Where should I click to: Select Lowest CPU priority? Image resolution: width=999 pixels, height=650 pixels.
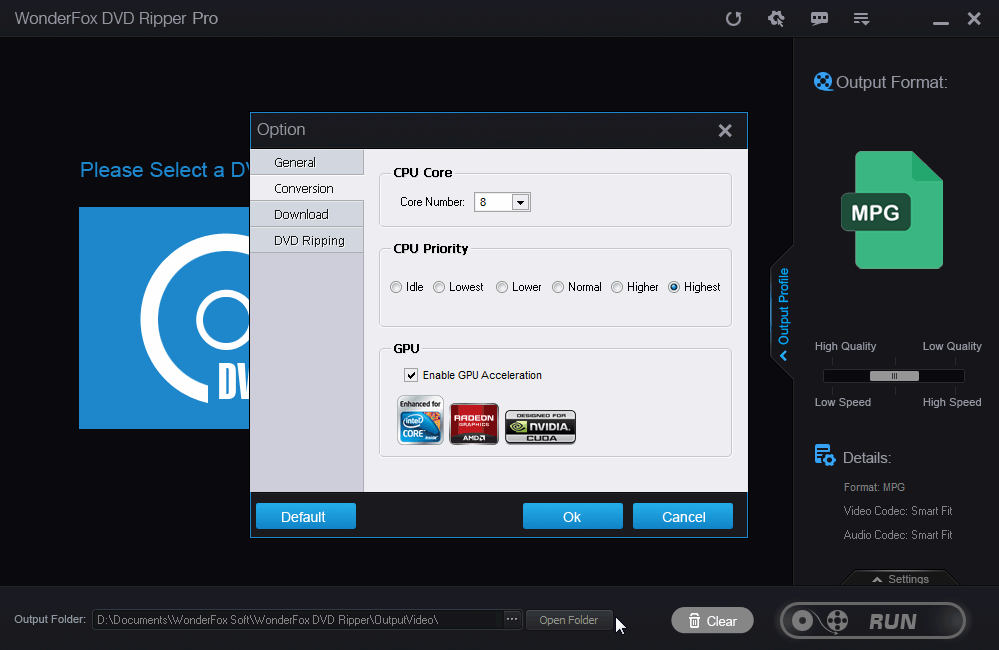pyautogui.click(x=439, y=287)
